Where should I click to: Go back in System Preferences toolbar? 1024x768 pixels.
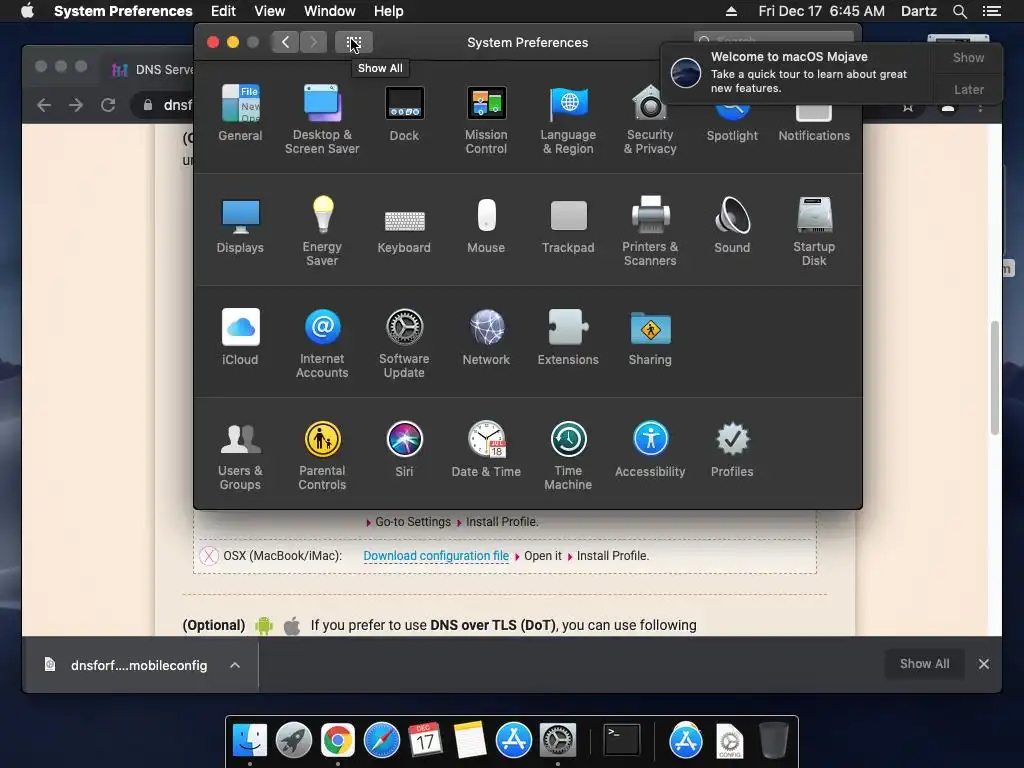(285, 42)
